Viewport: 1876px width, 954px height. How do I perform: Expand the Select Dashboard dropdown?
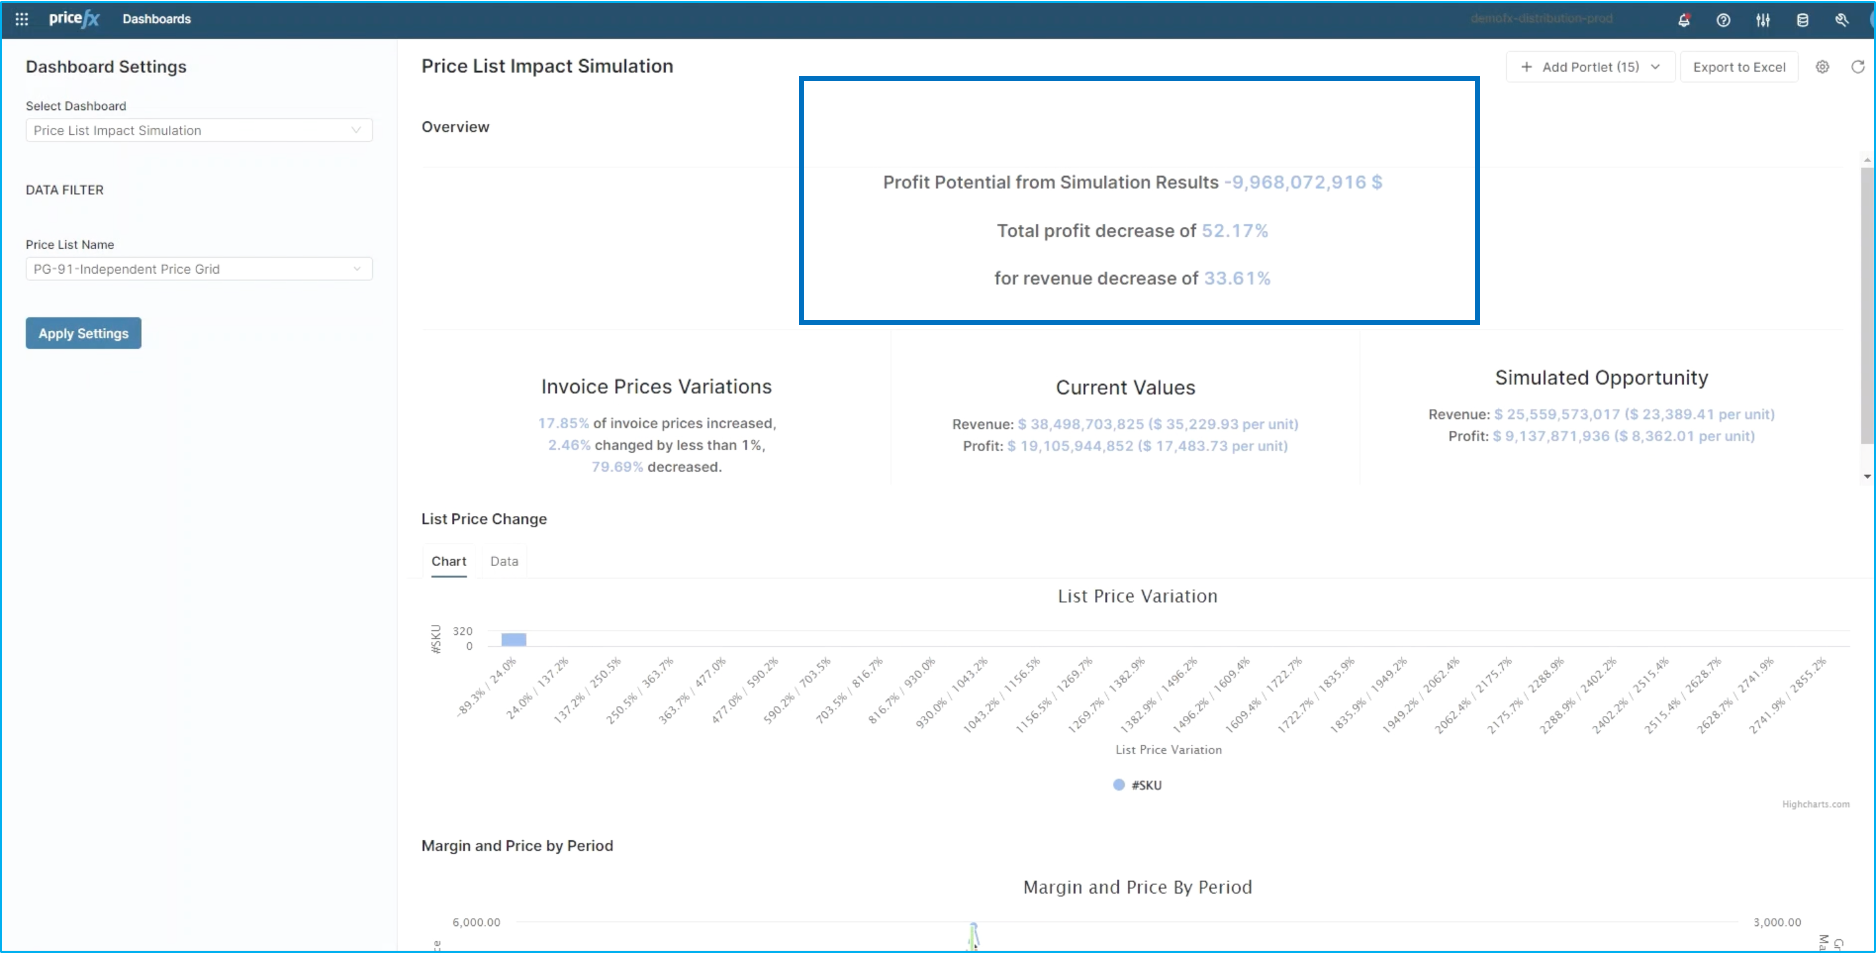click(199, 130)
